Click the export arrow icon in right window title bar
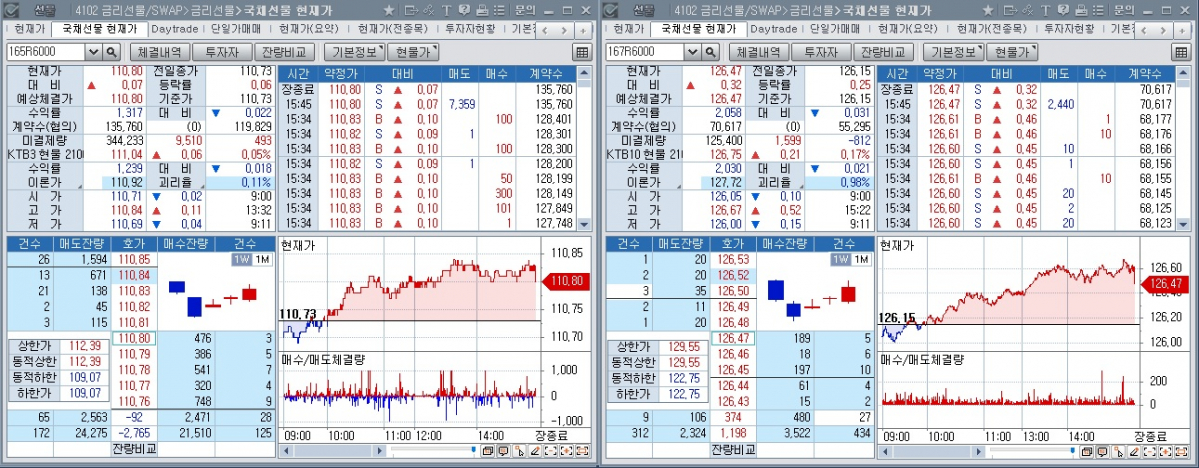Image resolution: width=1199 pixels, height=468 pixels. coord(1010,11)
